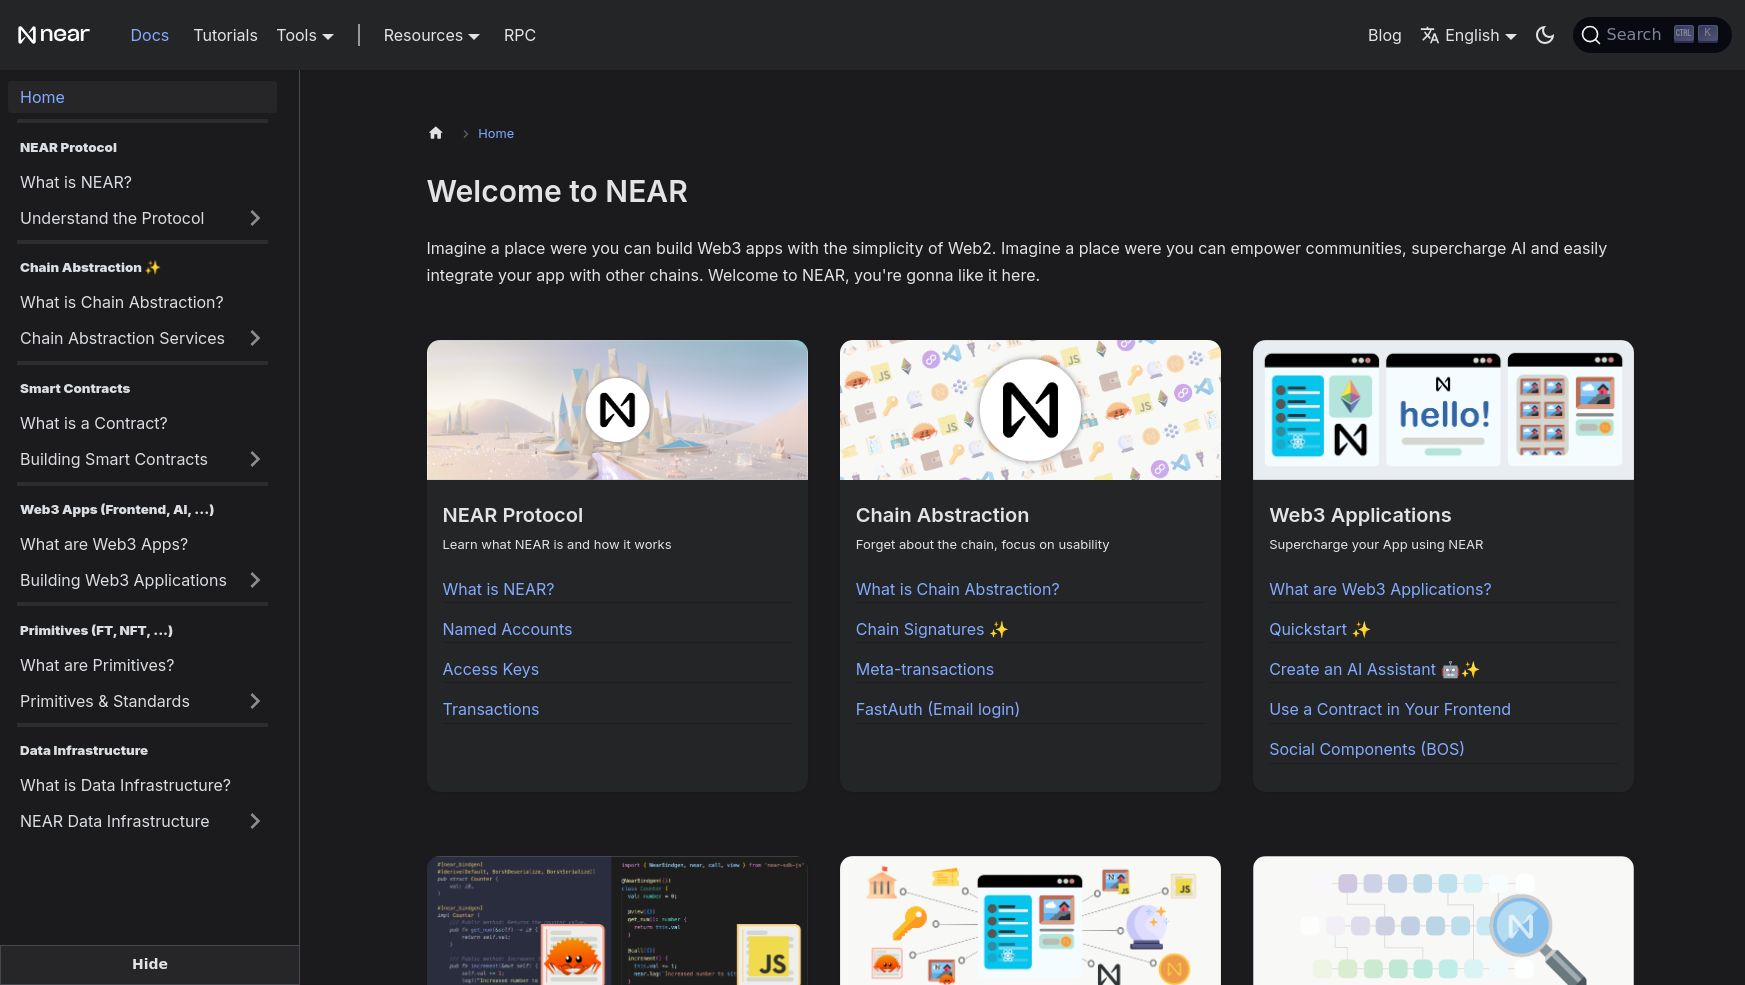Click Hide sidebar button

(150, 964)
